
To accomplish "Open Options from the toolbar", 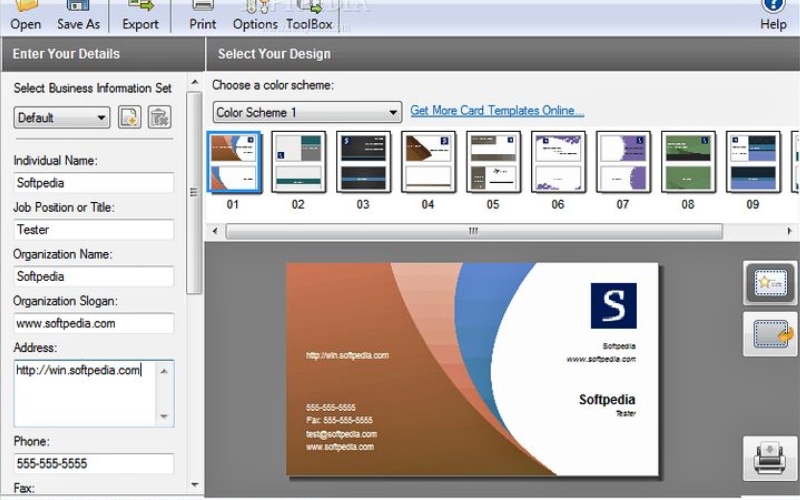I will pyautogui.click(x=255, y=16).
